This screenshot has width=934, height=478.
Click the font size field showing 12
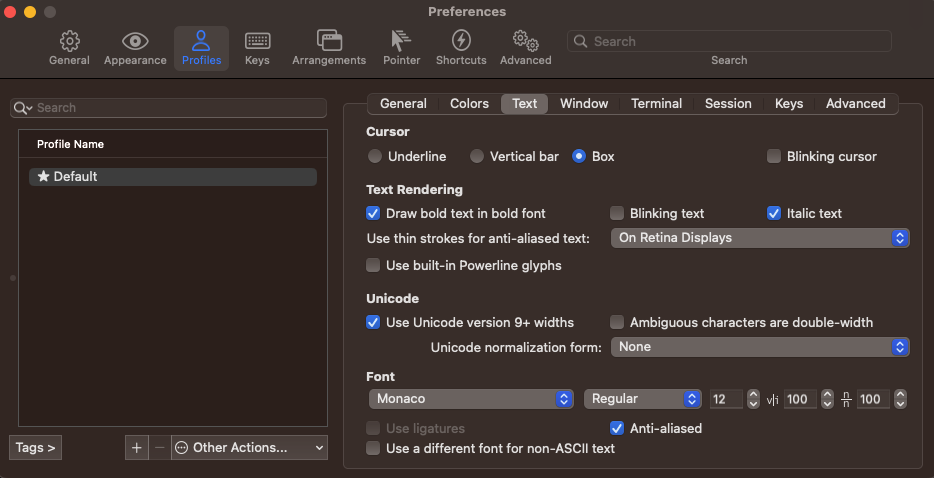point(726,399)
